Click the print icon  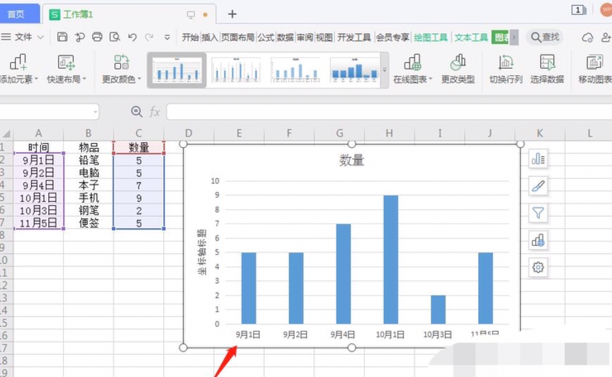97,37
